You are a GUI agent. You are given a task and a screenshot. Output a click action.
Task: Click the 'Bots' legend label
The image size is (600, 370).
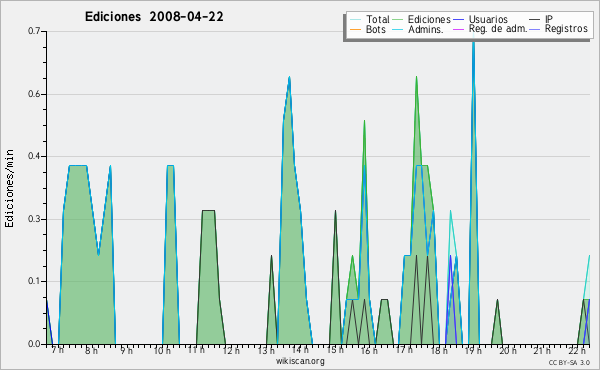coord(375,29)
